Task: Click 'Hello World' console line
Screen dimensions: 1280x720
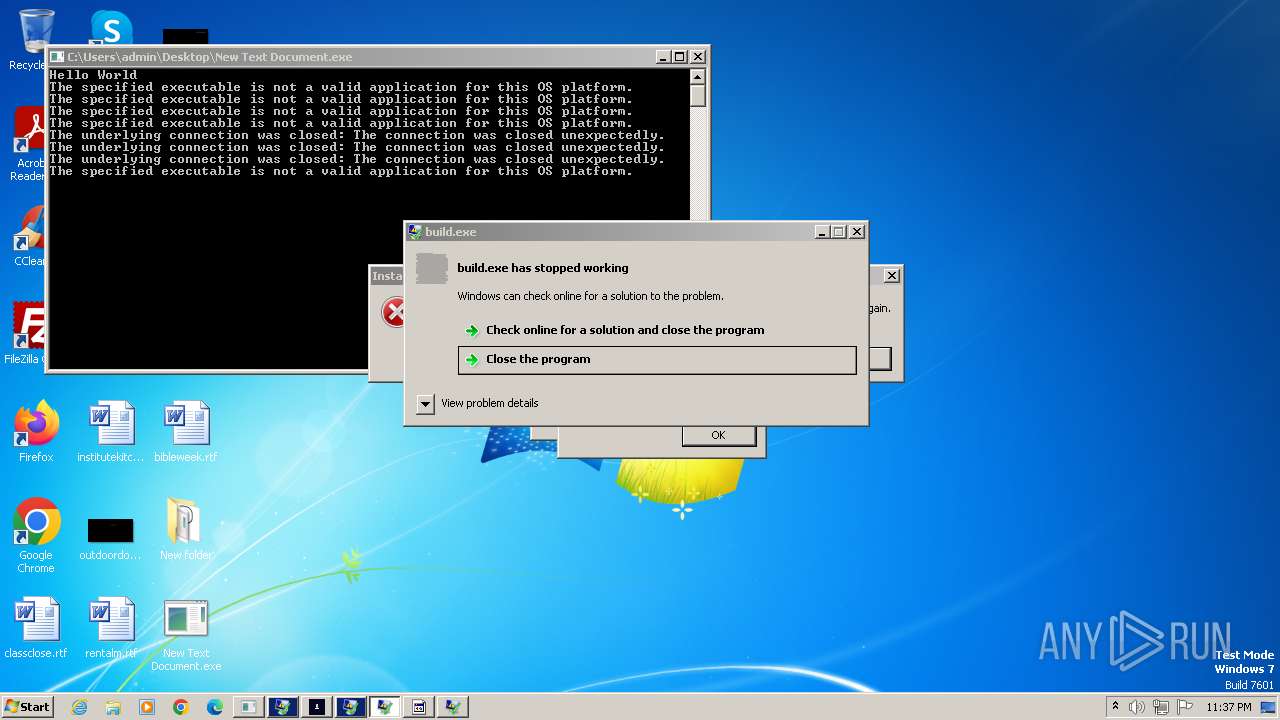Action: 93,75
